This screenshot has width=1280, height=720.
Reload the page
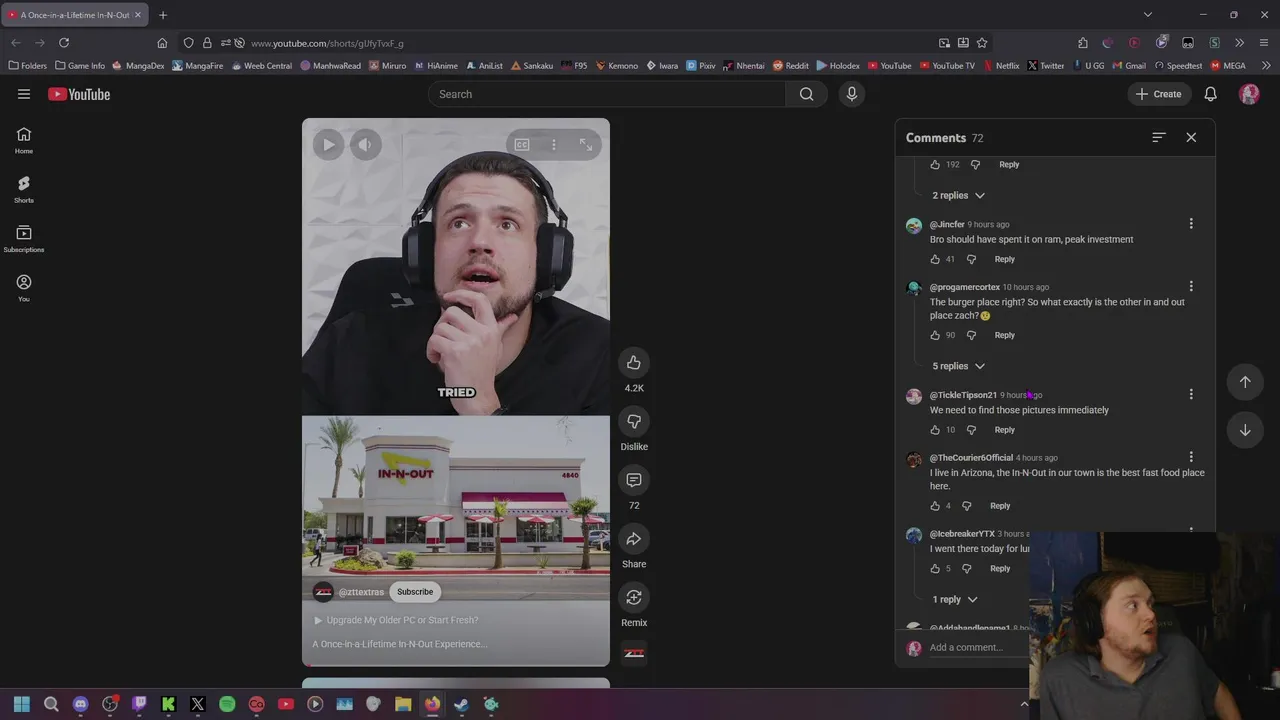pyautogui.click(x=64, y=43)
